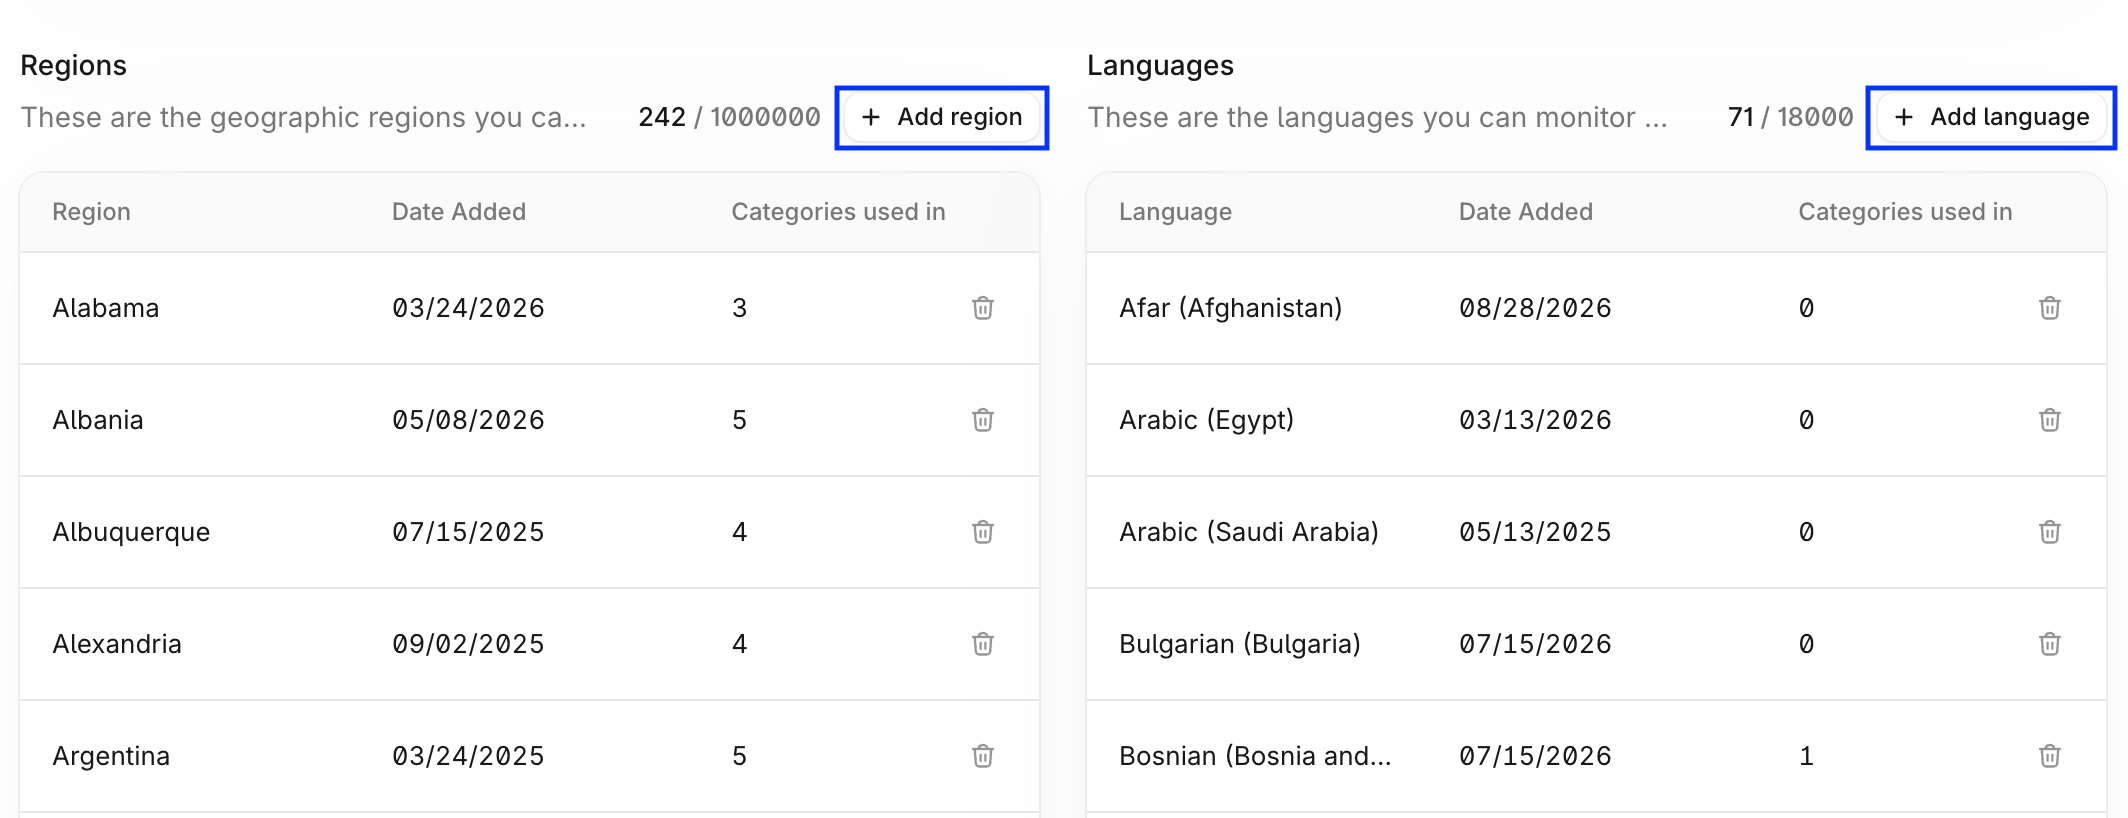Click the truncated Bosnian language name
The width and height of the screenshot is (2128, 818).
(1255, 756)
